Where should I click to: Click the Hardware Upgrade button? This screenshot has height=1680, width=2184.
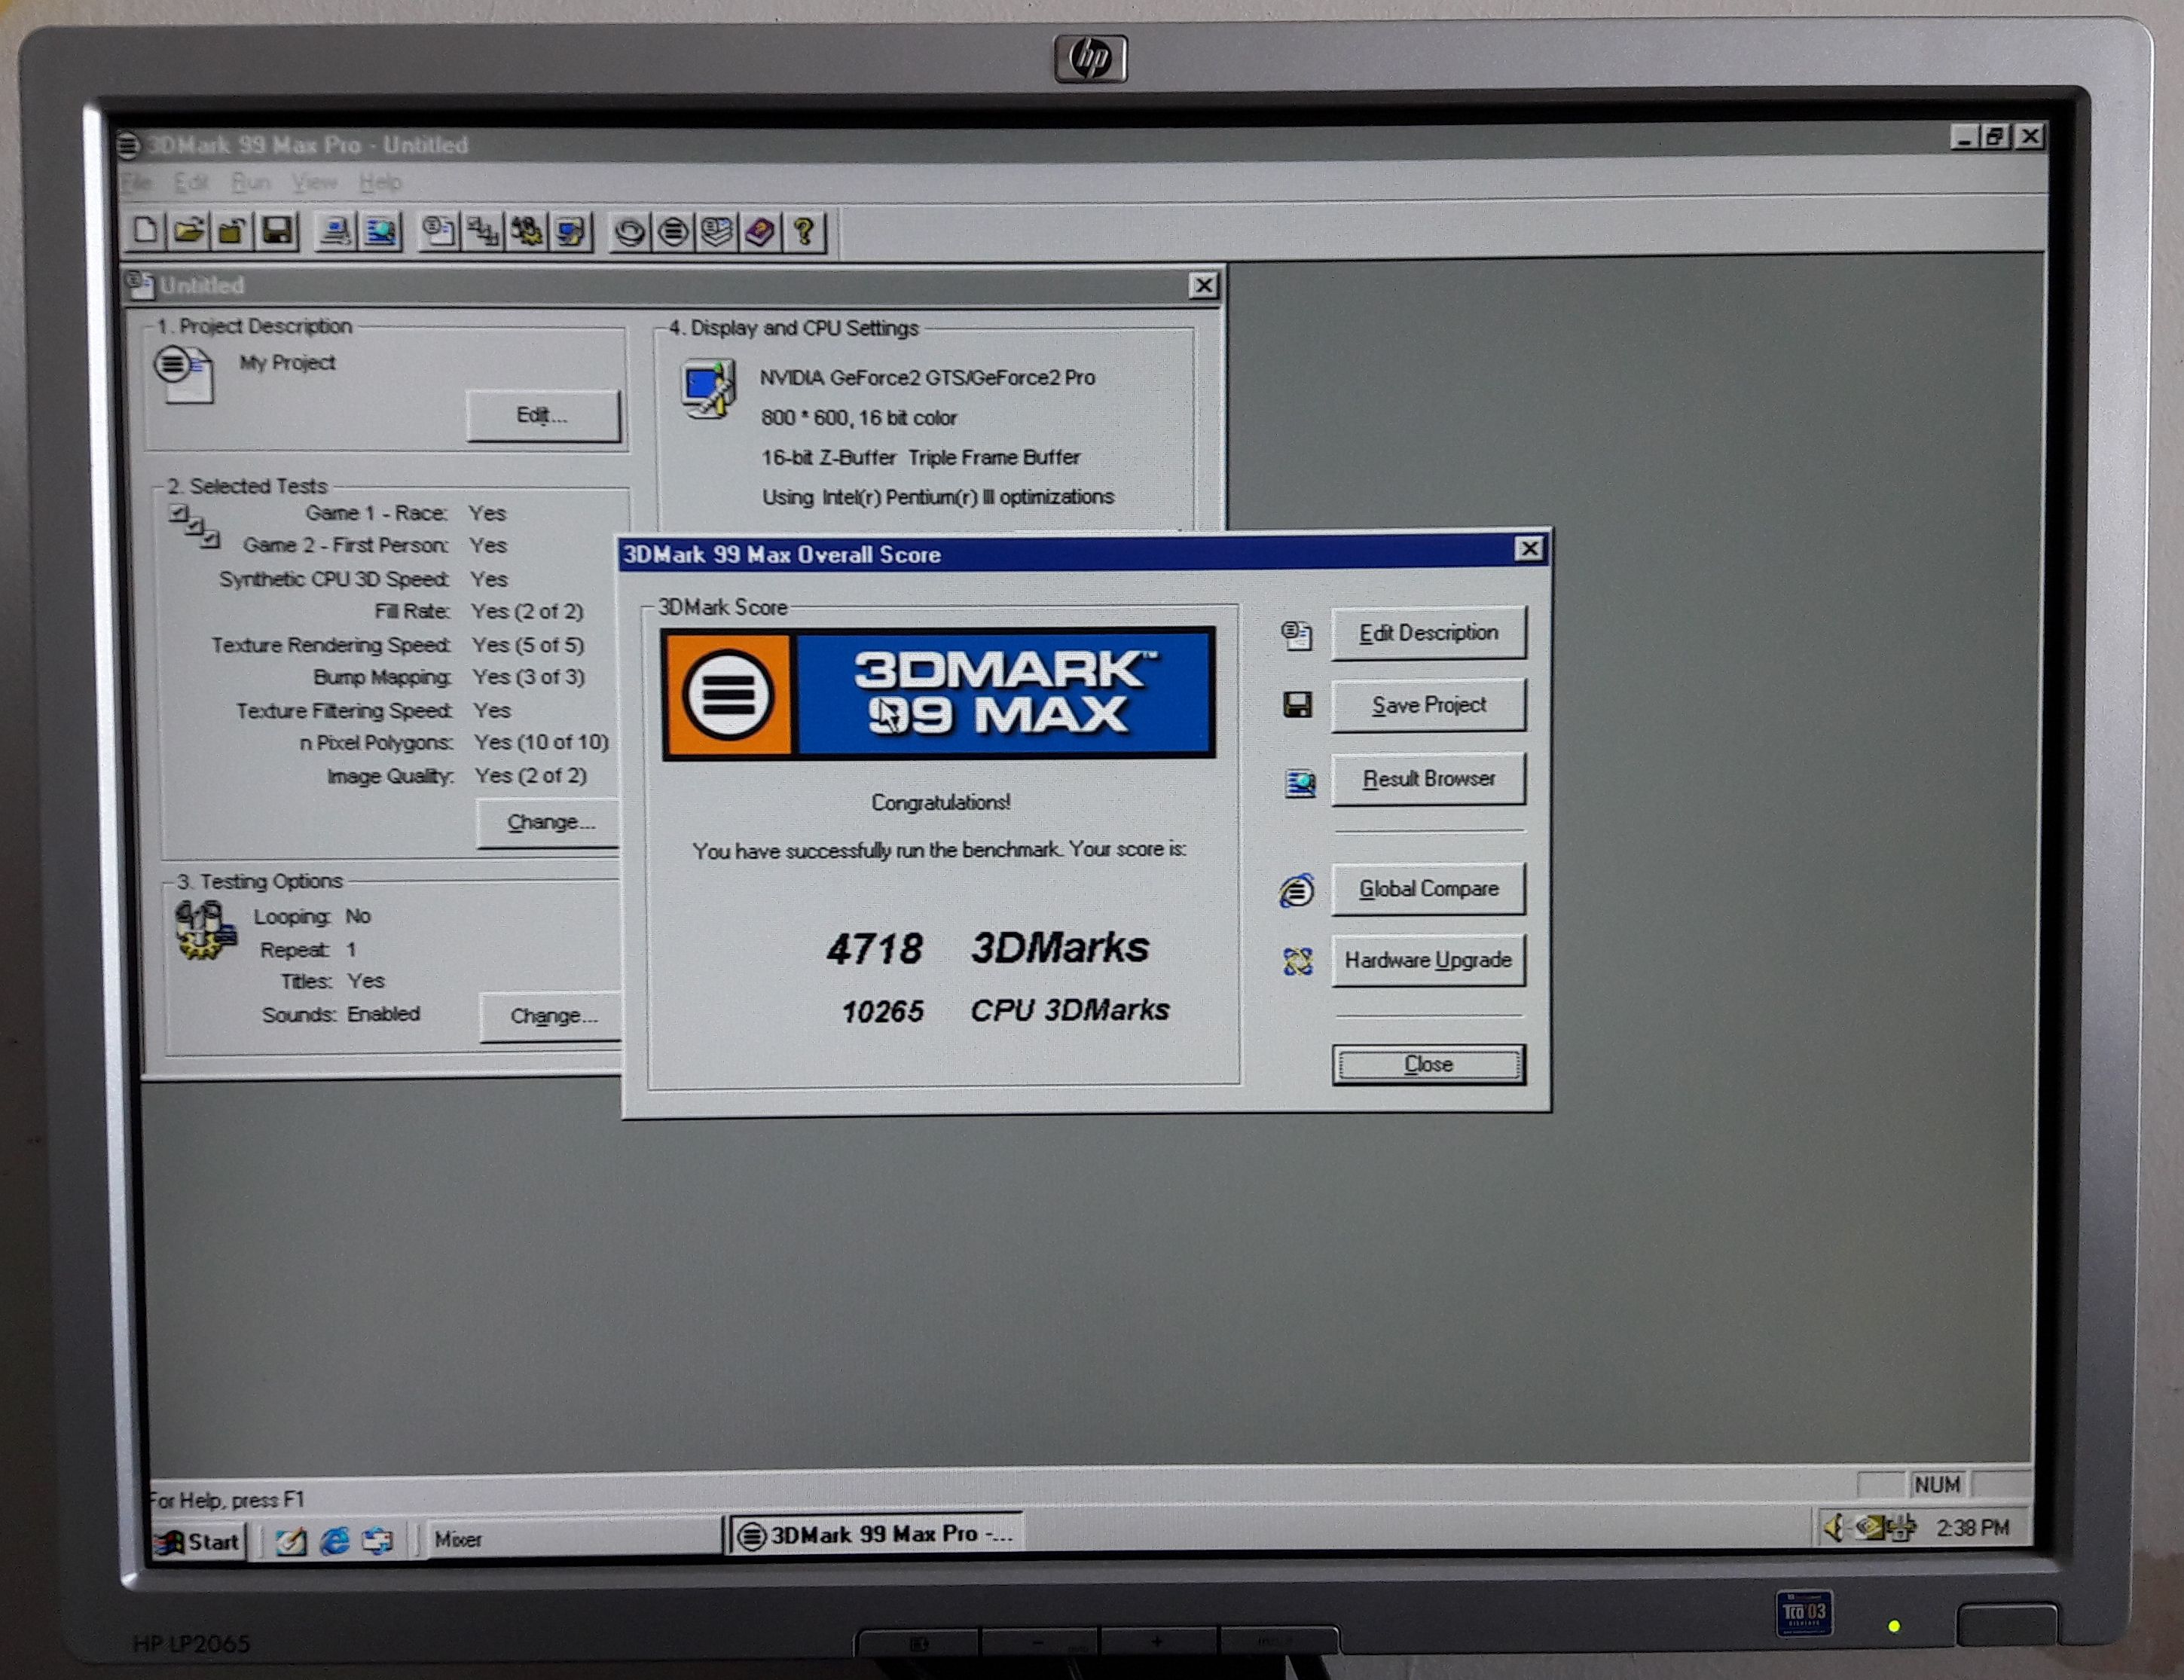[x=1428, y=960]
